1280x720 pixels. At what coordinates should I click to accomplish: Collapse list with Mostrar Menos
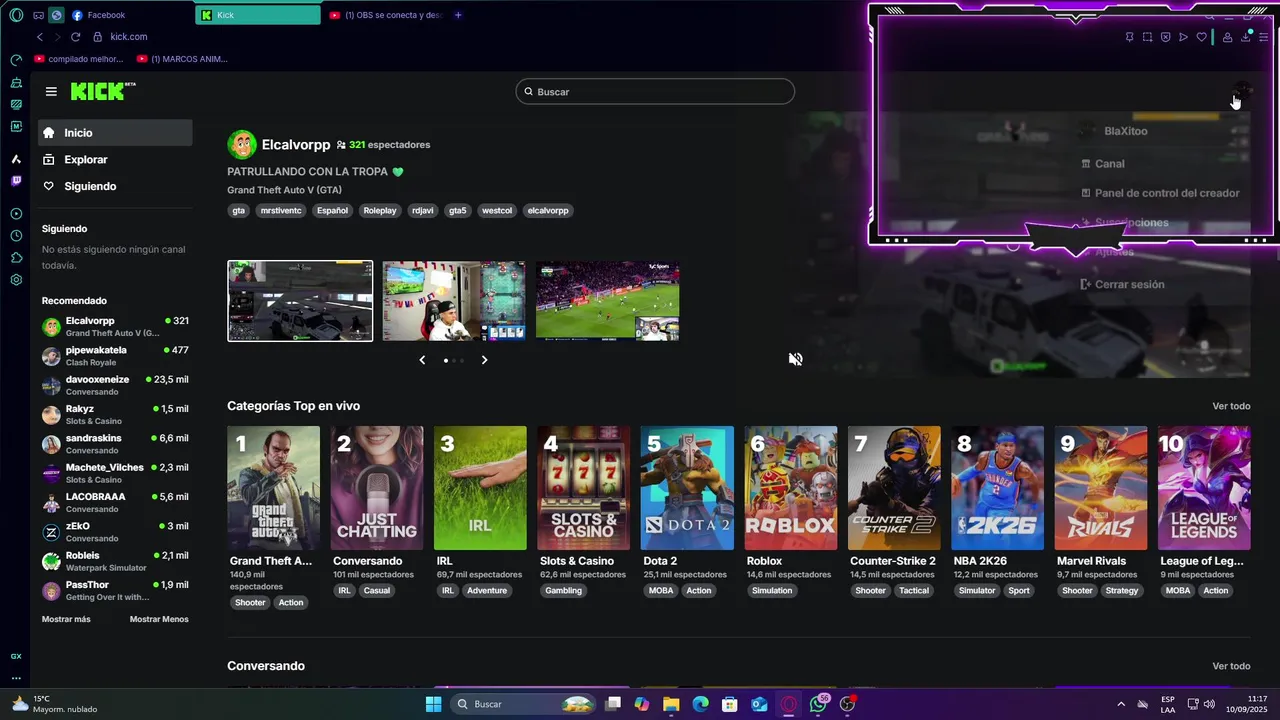click(x=159, y=619)
